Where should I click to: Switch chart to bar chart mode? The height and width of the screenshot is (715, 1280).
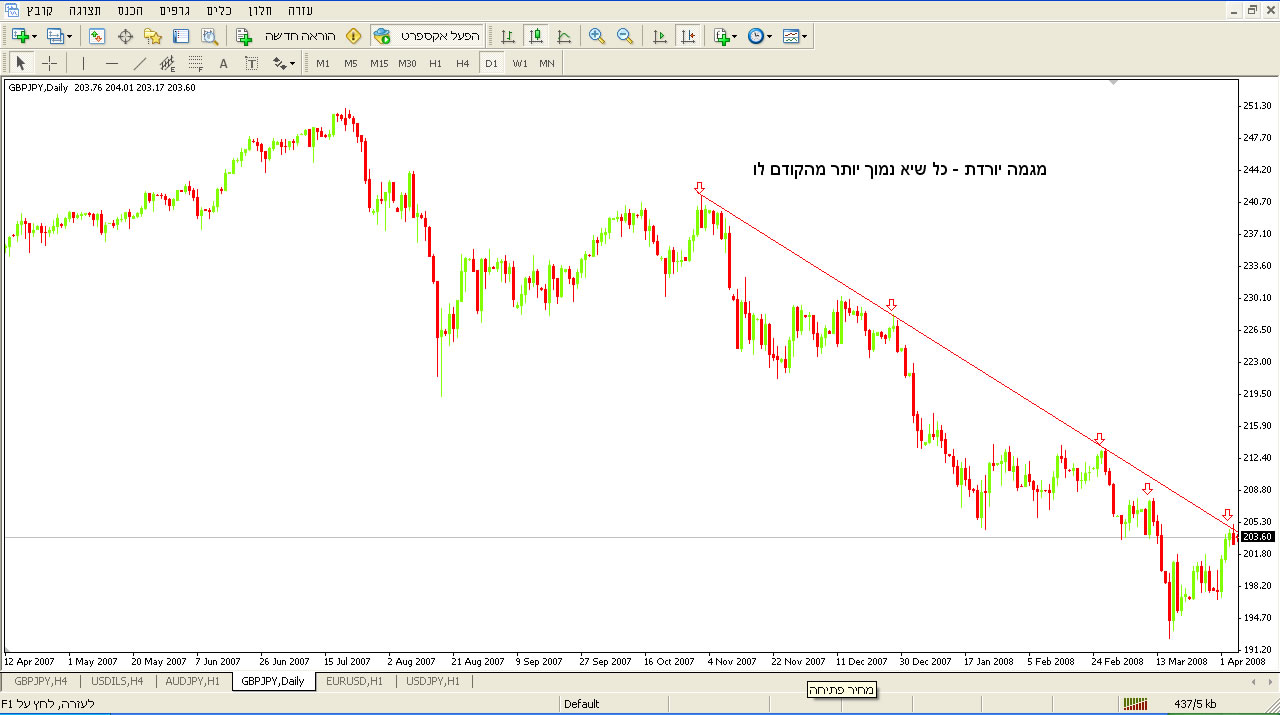click(x=508, y=36)
